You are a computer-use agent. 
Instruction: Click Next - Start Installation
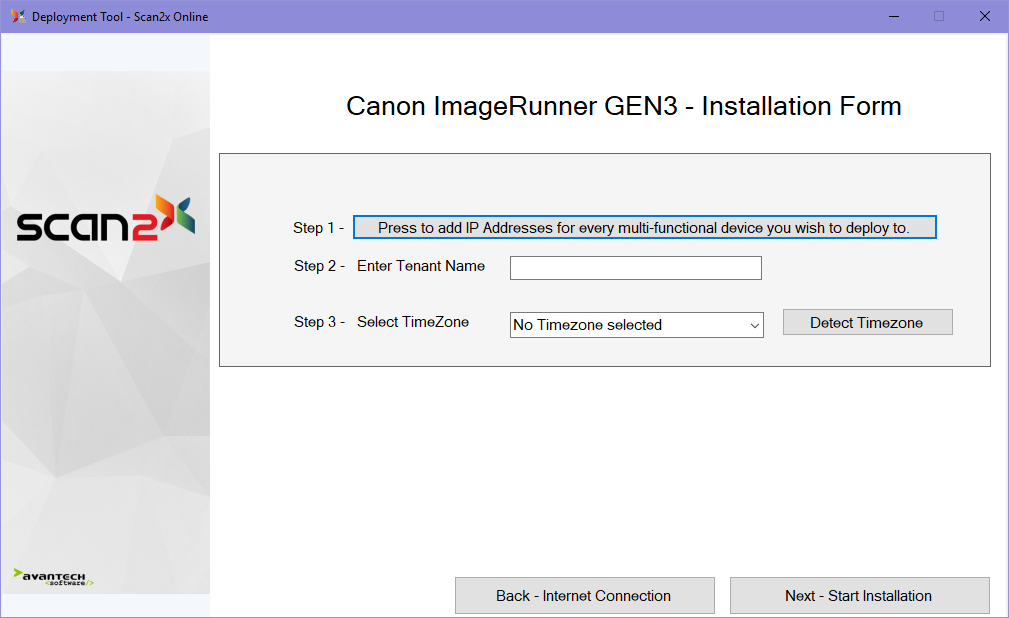click(859, 596)
